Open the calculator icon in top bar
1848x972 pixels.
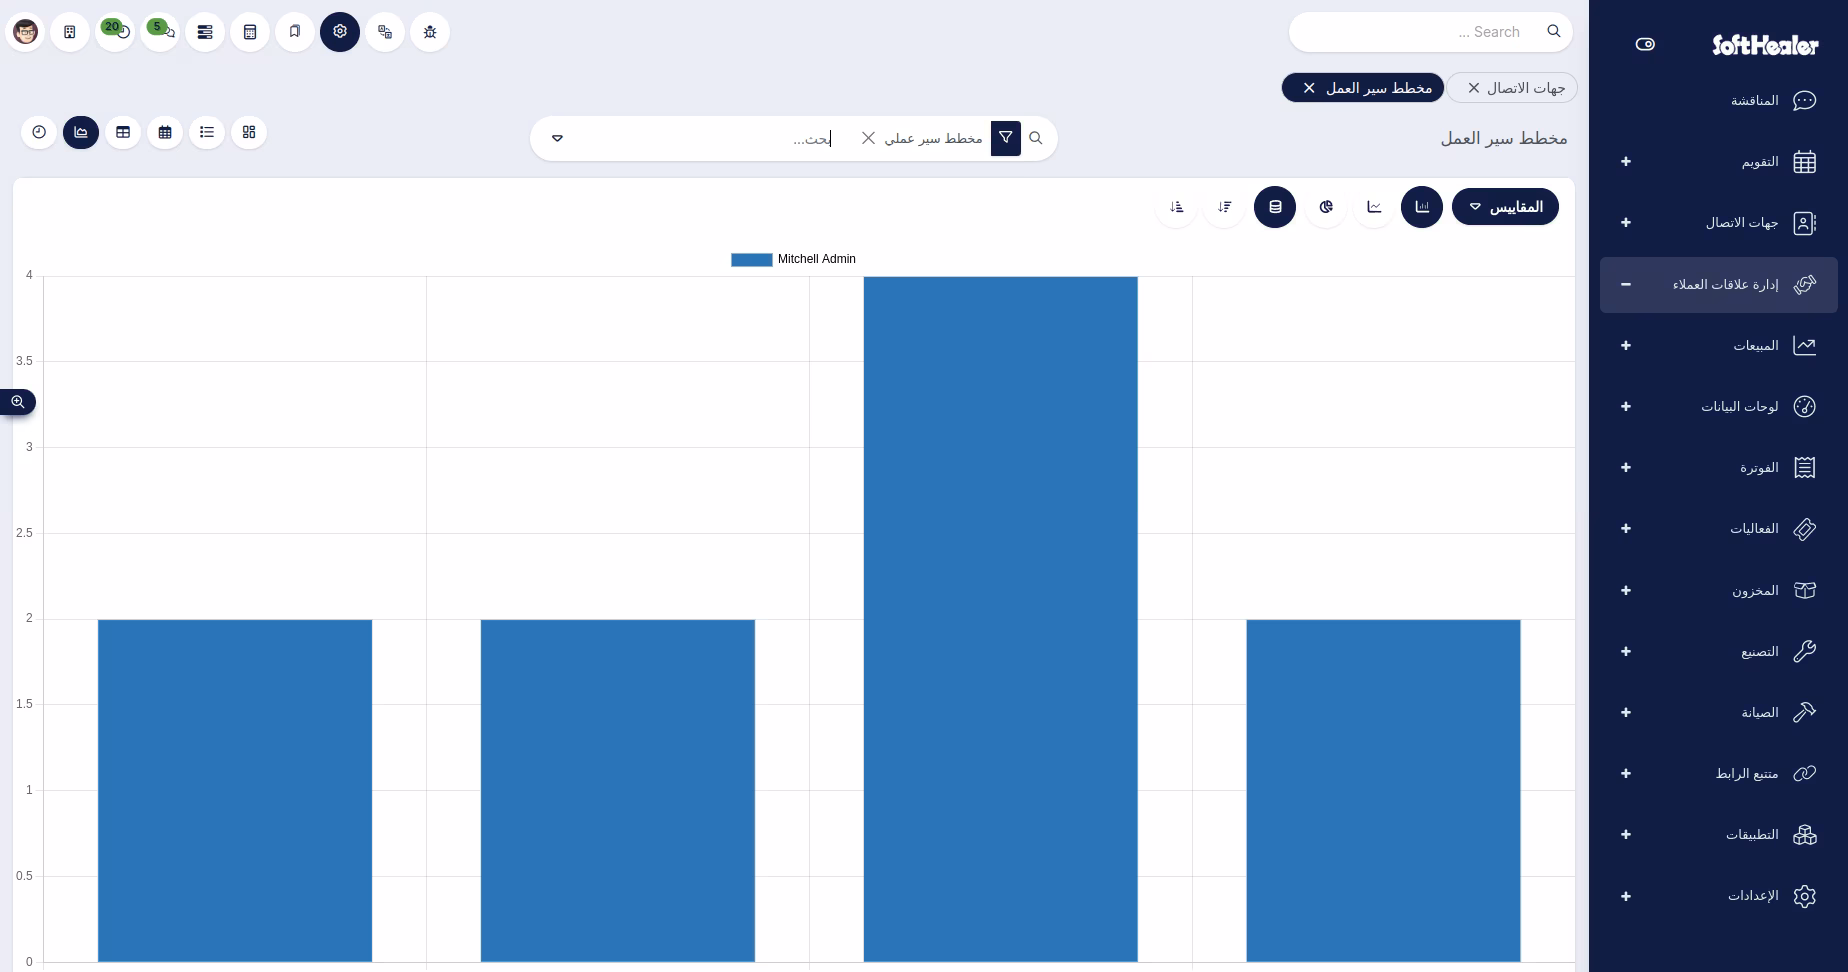pyautogui.click(x=250, y=32)
